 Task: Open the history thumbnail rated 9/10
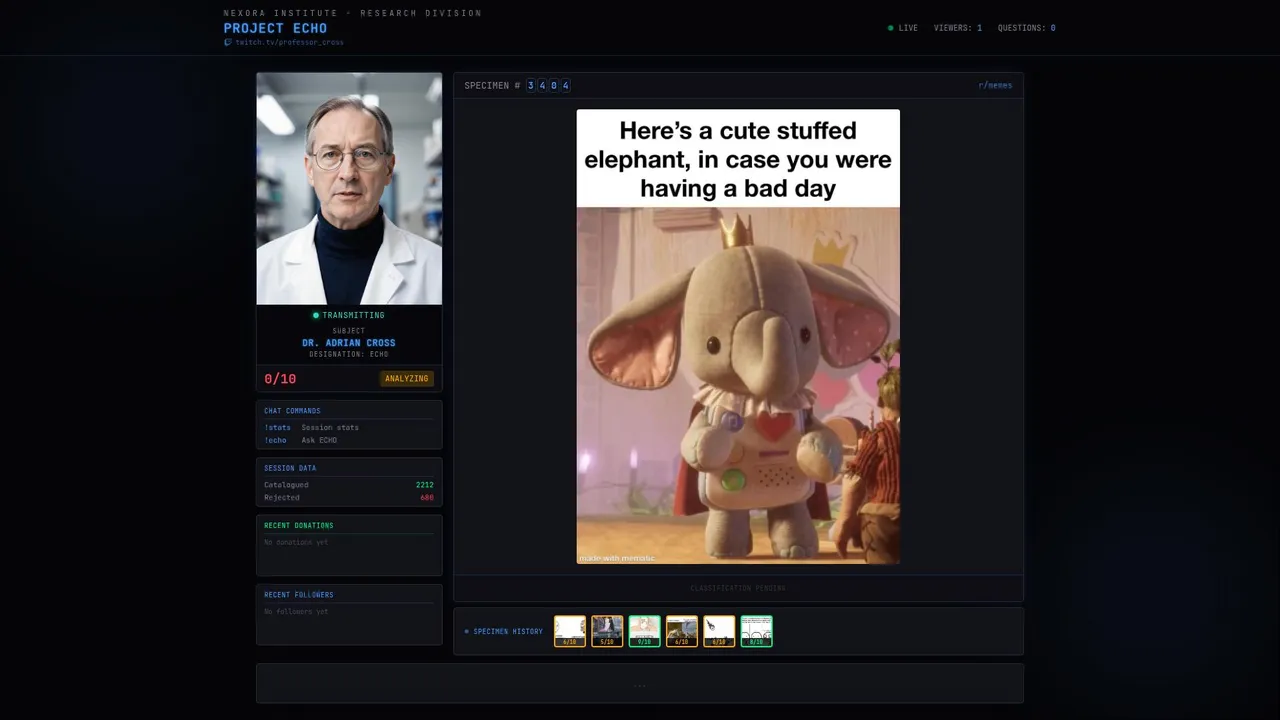(x=644, y=631)
